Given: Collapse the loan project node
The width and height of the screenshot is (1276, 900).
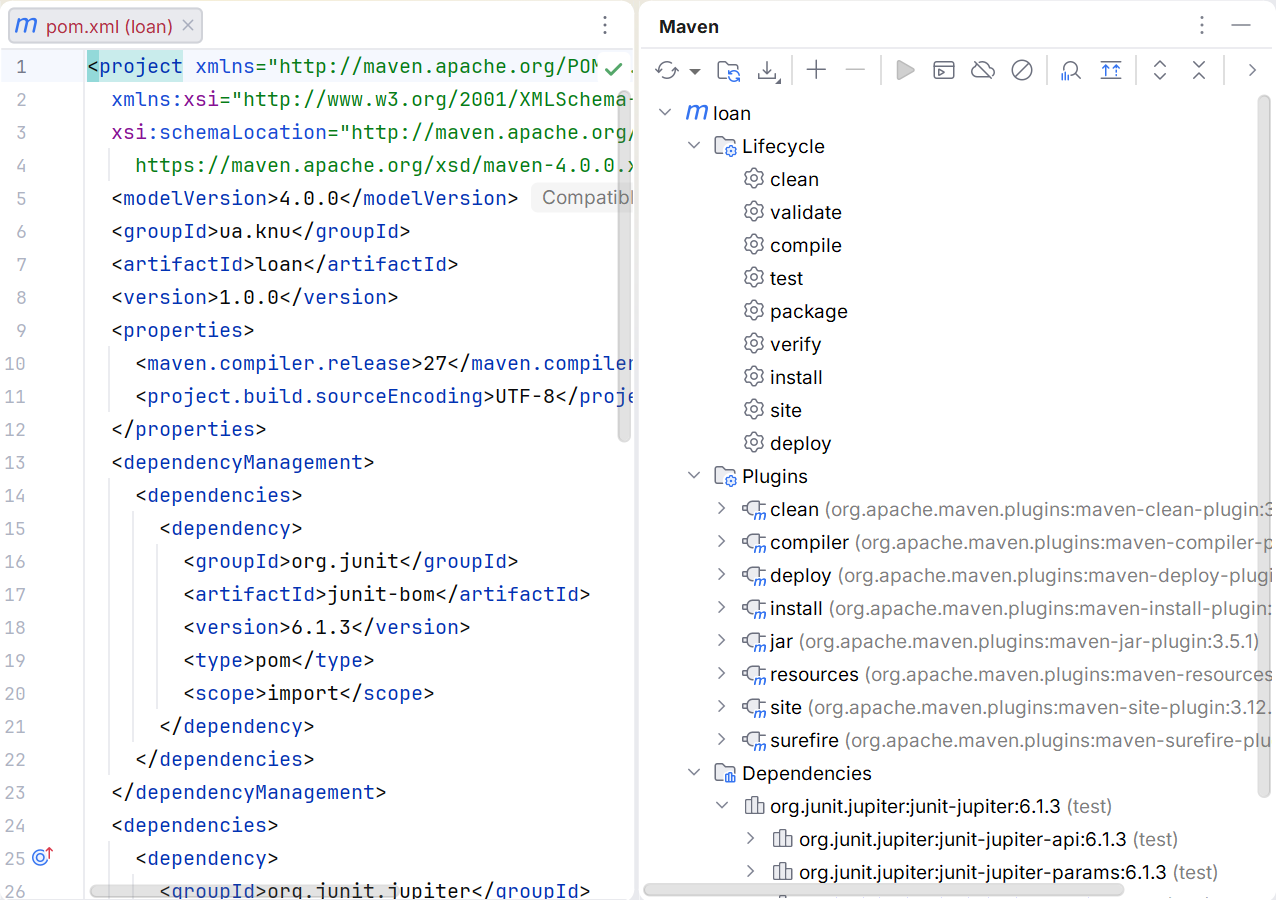Looking at the screenshot, I should [x=666, y=113].
